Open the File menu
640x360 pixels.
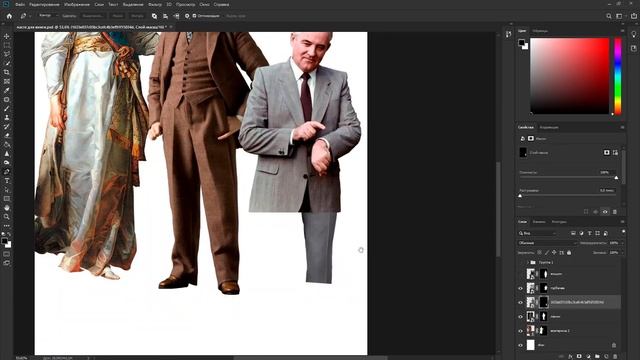pyautogui.click(x=20, y=4)
